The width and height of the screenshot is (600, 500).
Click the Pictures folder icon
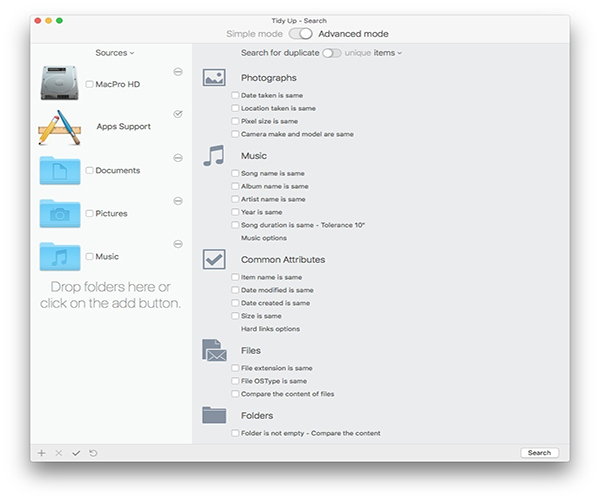[60, 213]
